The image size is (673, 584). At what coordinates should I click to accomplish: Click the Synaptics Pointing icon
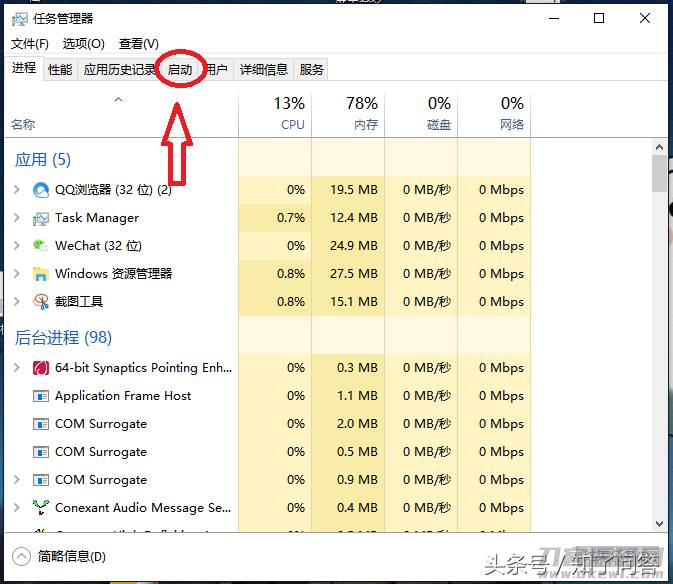pos(41,368)
